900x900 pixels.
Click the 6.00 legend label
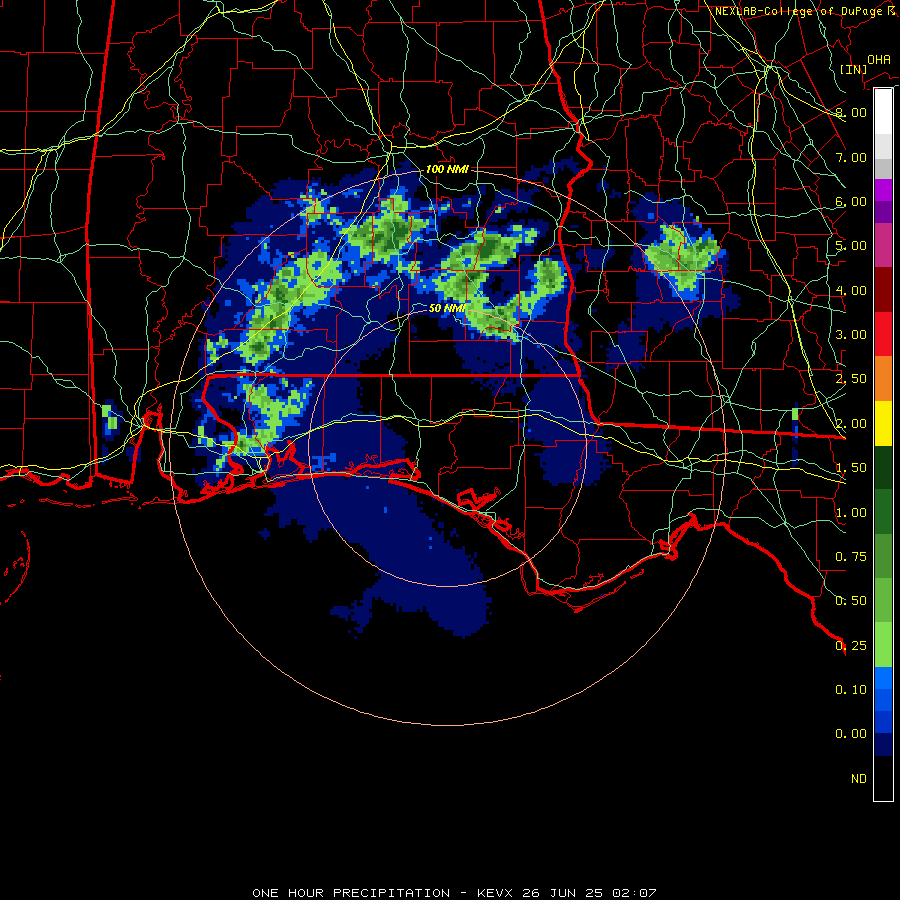tap(851, 201)
